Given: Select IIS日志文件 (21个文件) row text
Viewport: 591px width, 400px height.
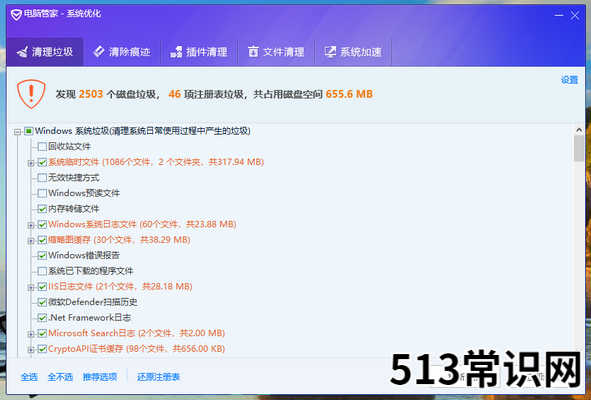Looking at the screenshot, I should pyautogui.click(x=120, y=287).
